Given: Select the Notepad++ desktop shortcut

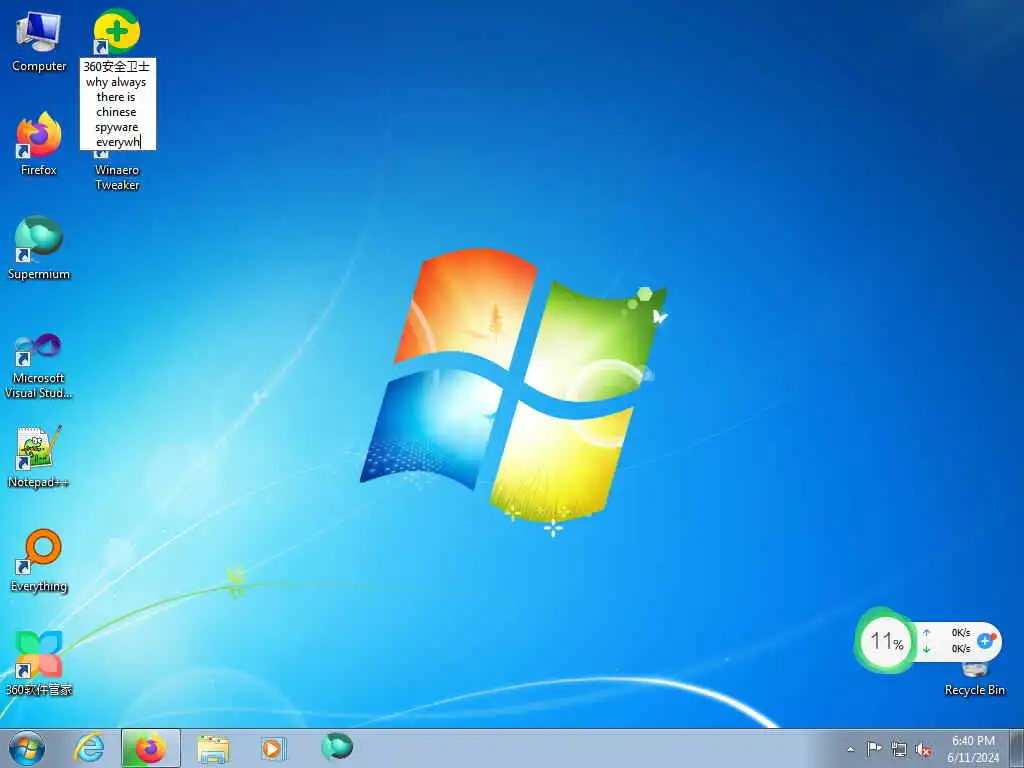Looking at the screenshot, I should 39,456.
